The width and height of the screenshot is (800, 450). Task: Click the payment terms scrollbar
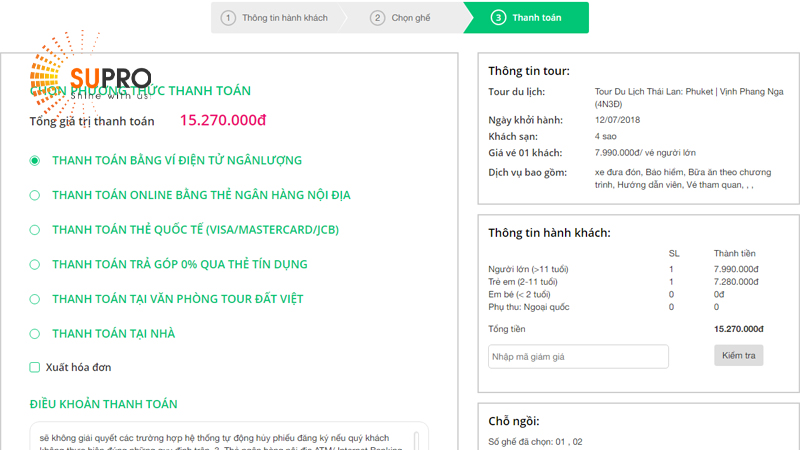(416, 441)
